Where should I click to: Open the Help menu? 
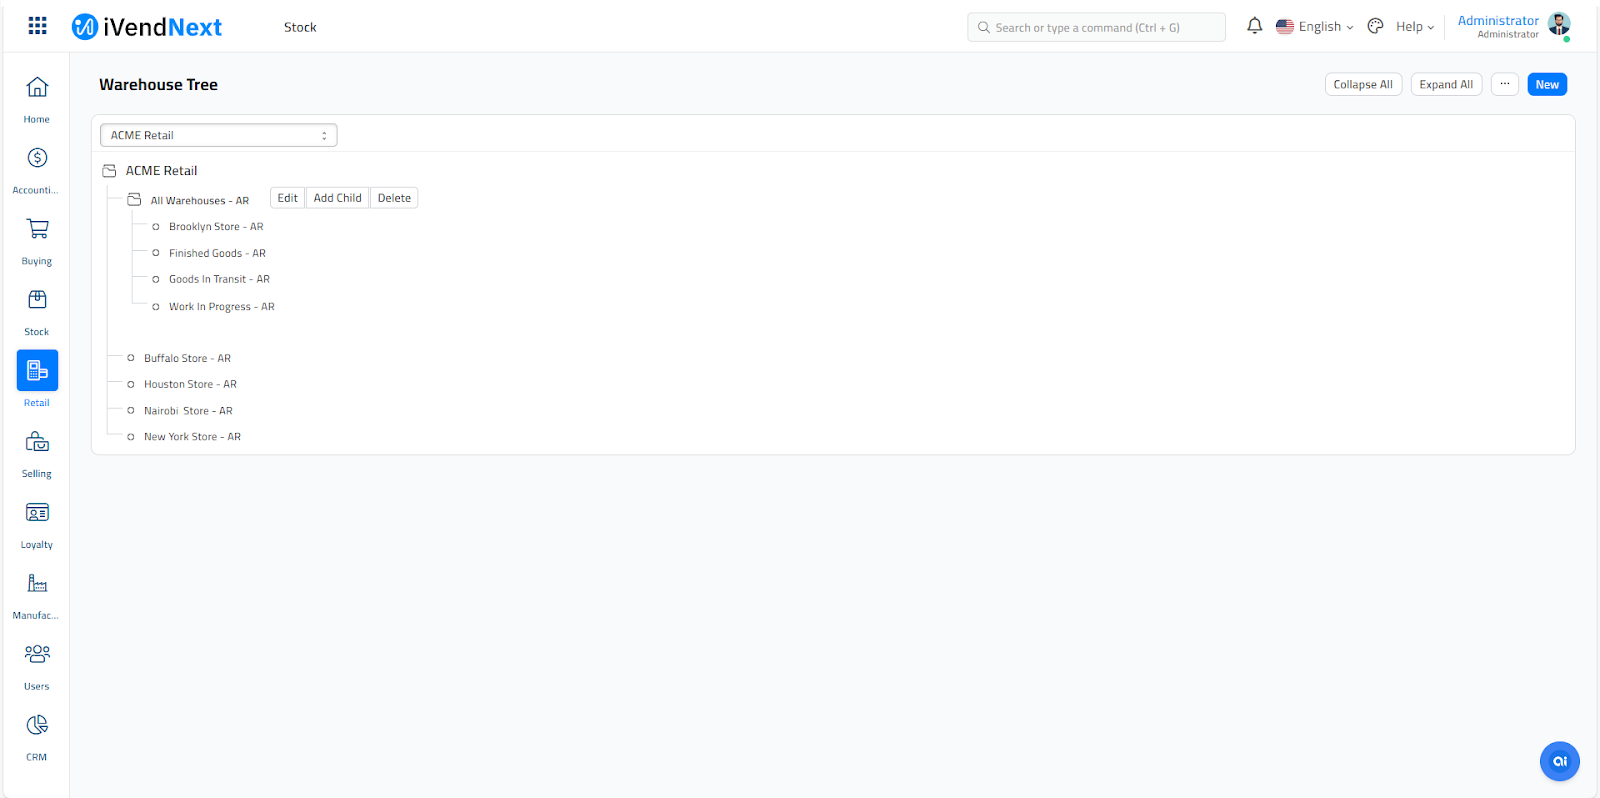(1415, 27)
